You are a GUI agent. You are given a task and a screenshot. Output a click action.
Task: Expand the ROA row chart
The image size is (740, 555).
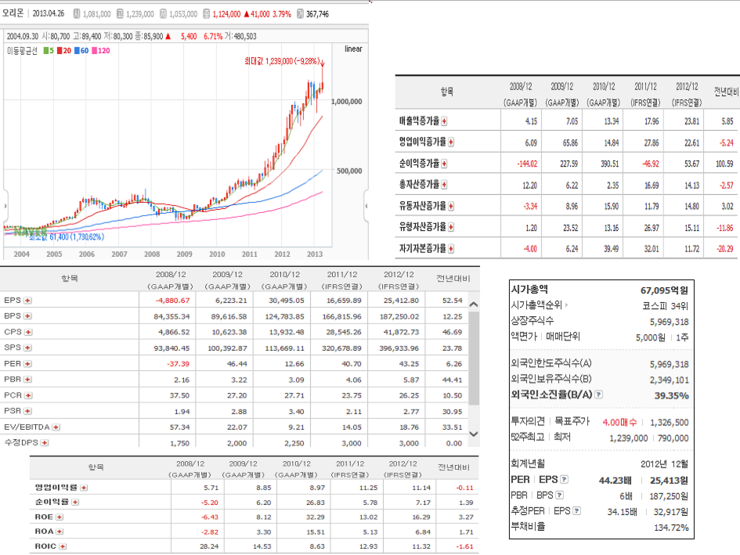[59, 531]
